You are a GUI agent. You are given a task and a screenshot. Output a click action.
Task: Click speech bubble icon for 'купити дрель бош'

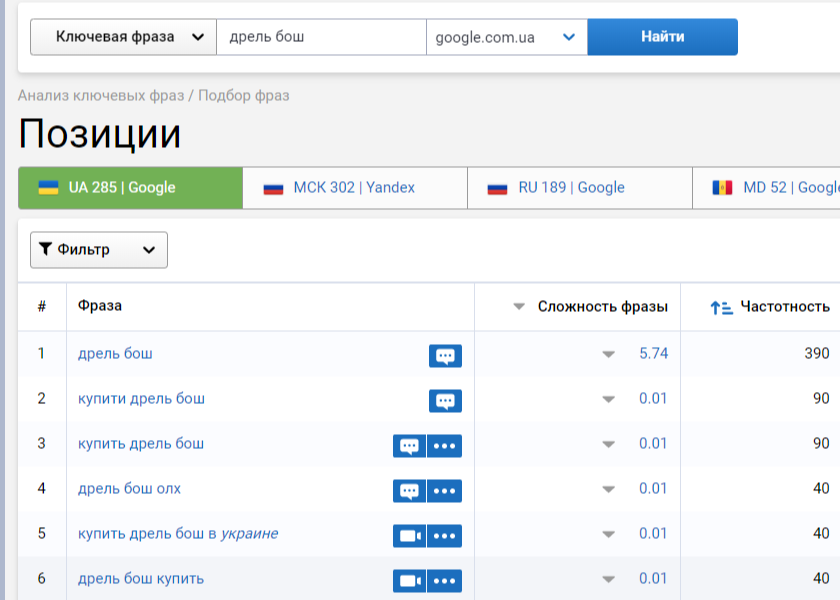(445, 400)
